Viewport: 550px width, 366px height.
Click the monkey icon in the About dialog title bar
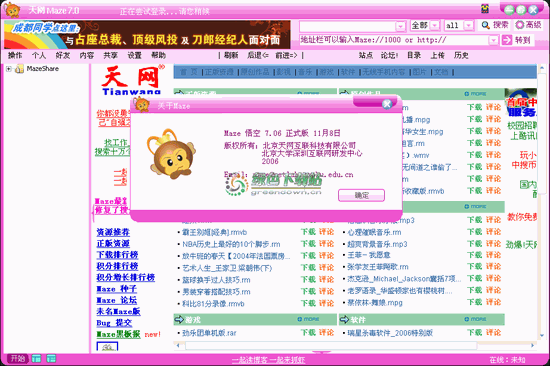pyautogui.click(x=142, y=105)
